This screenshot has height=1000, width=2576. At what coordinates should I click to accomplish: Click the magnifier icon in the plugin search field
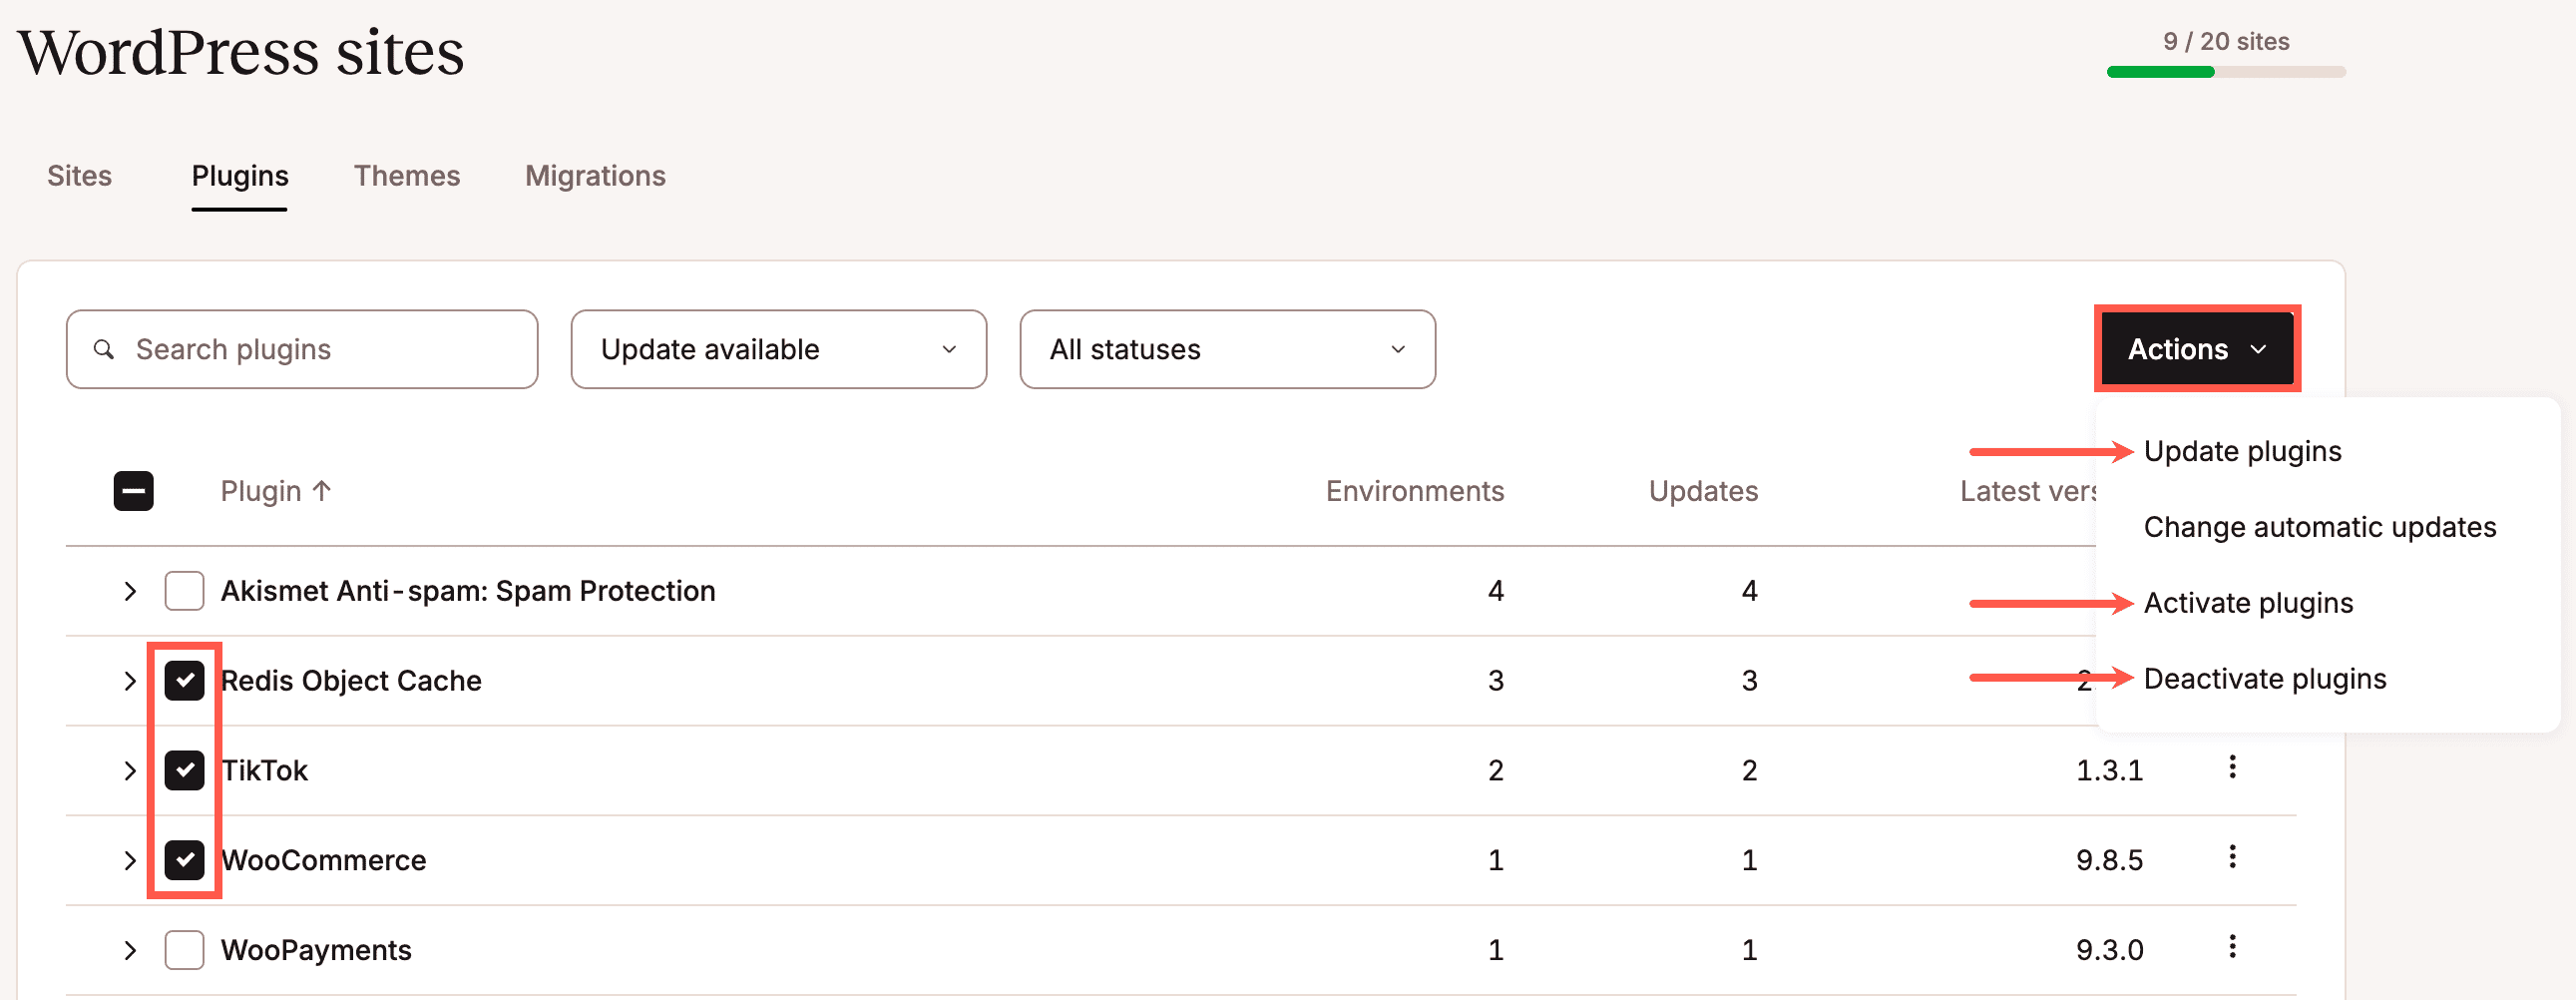[x=105, y=349]
